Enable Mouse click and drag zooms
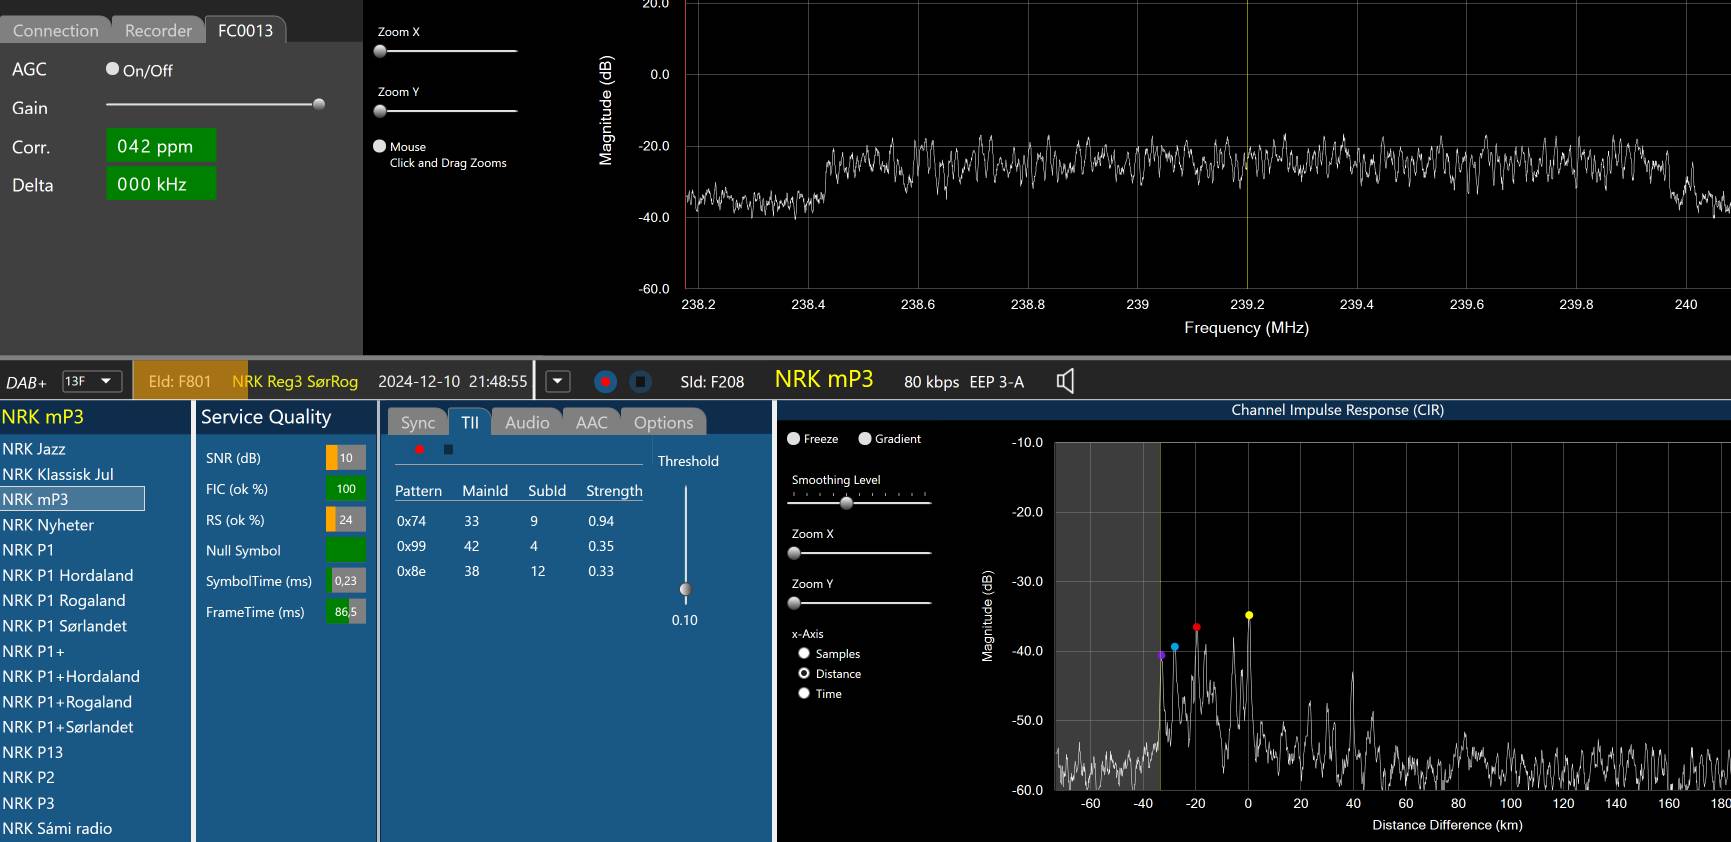This screenshot has height=842, width=1731. 380,146
